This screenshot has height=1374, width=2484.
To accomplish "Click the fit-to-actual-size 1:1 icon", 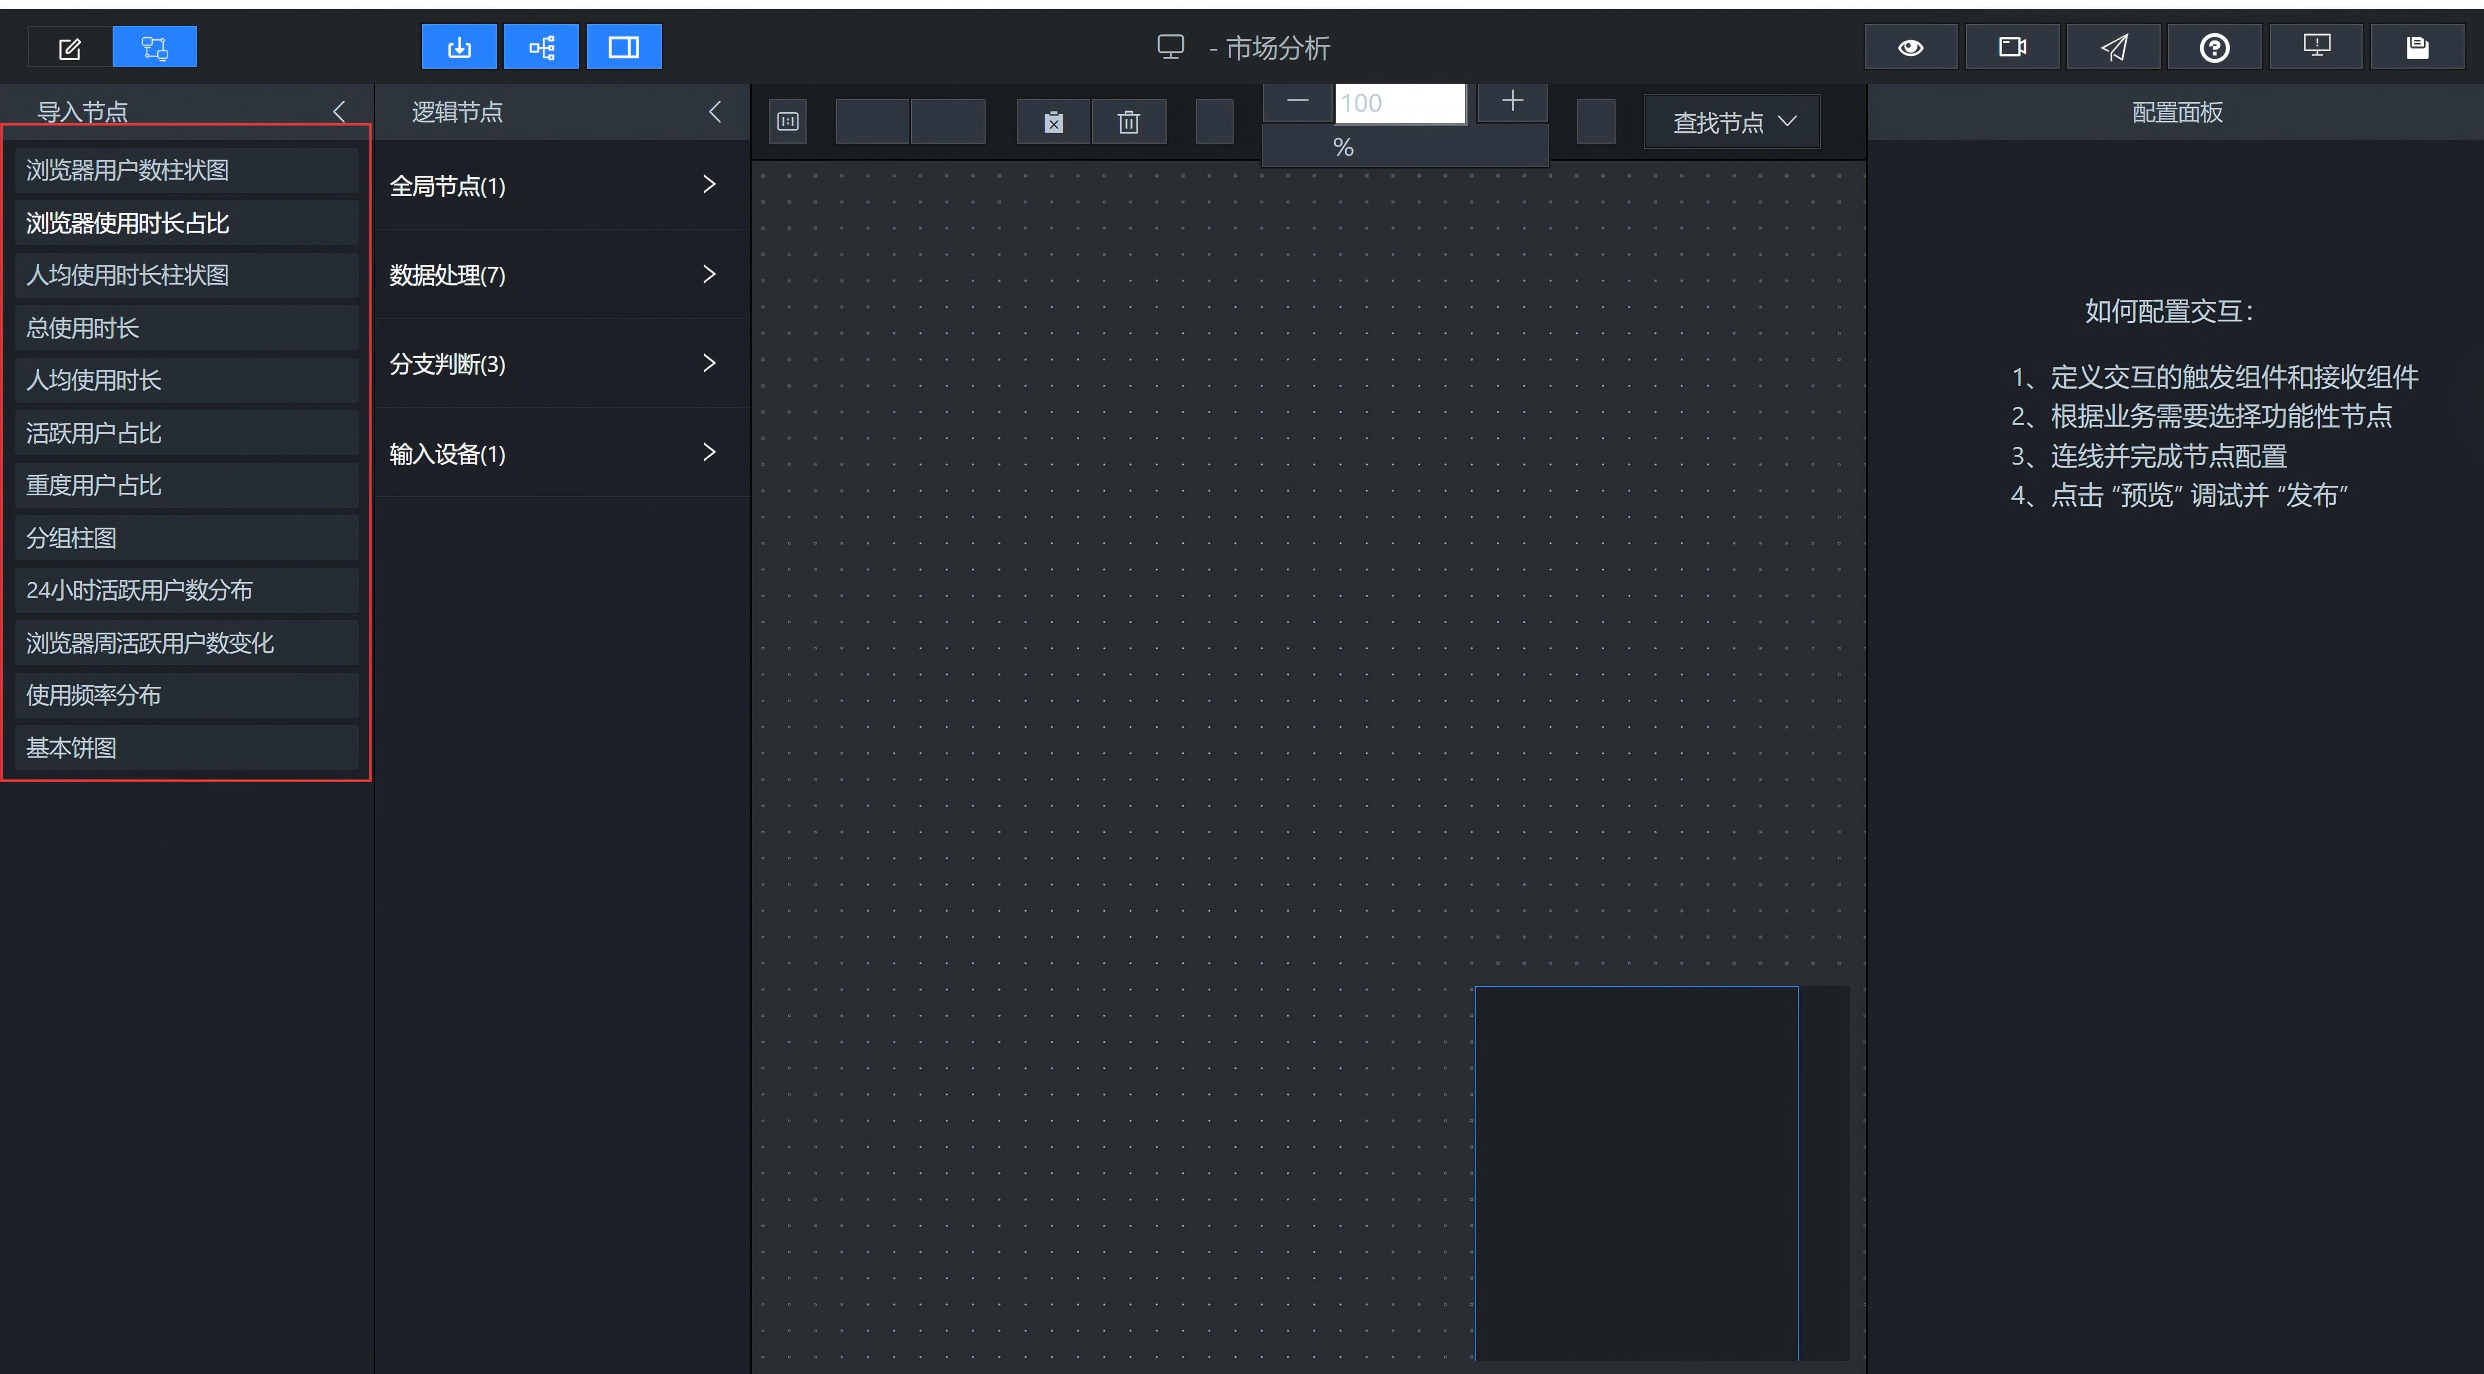I will 788,122.
